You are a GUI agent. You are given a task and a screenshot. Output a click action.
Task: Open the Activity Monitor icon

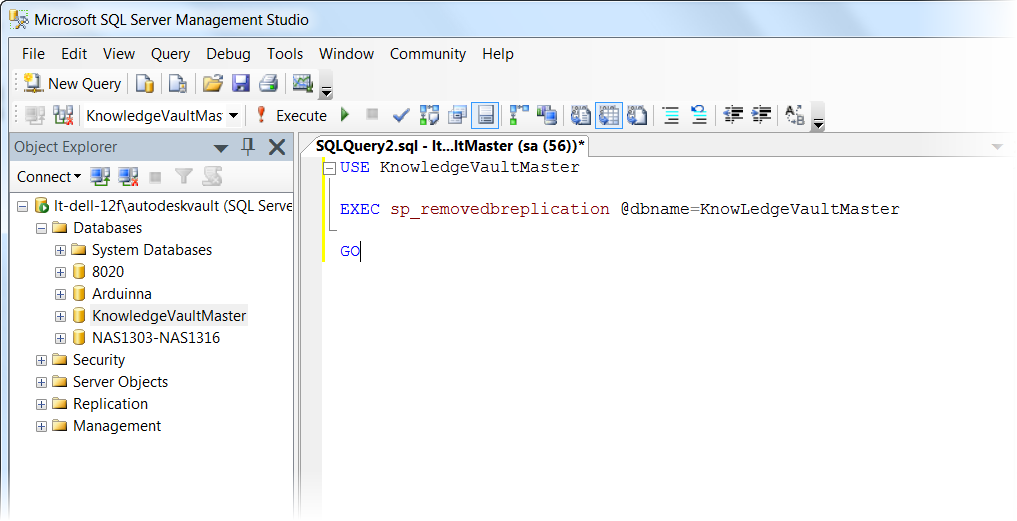[303, 84]
